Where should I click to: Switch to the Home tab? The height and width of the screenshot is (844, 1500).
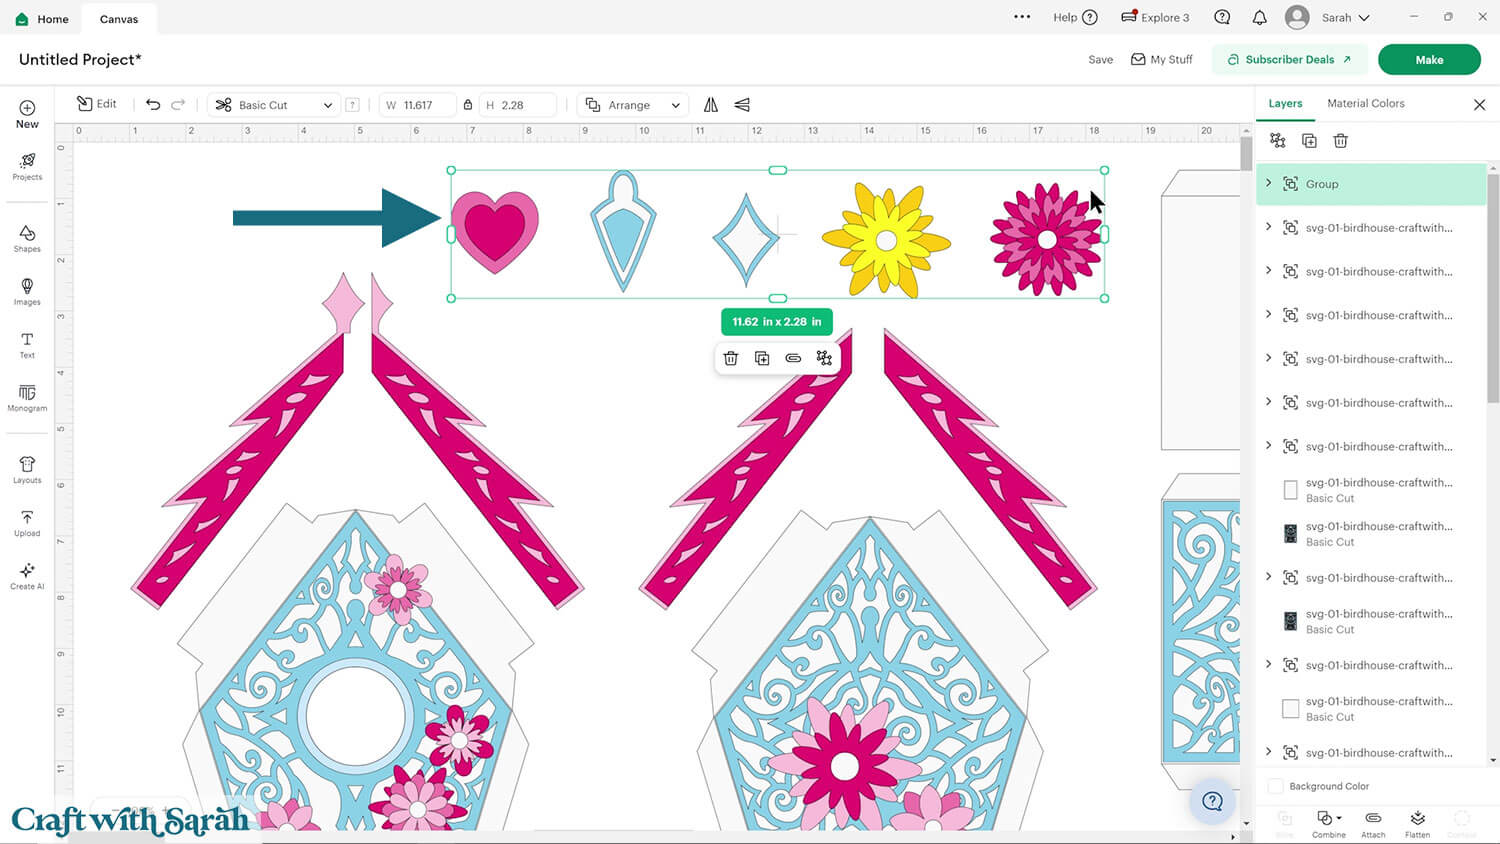pyautogui.click(x=42, y=19)
